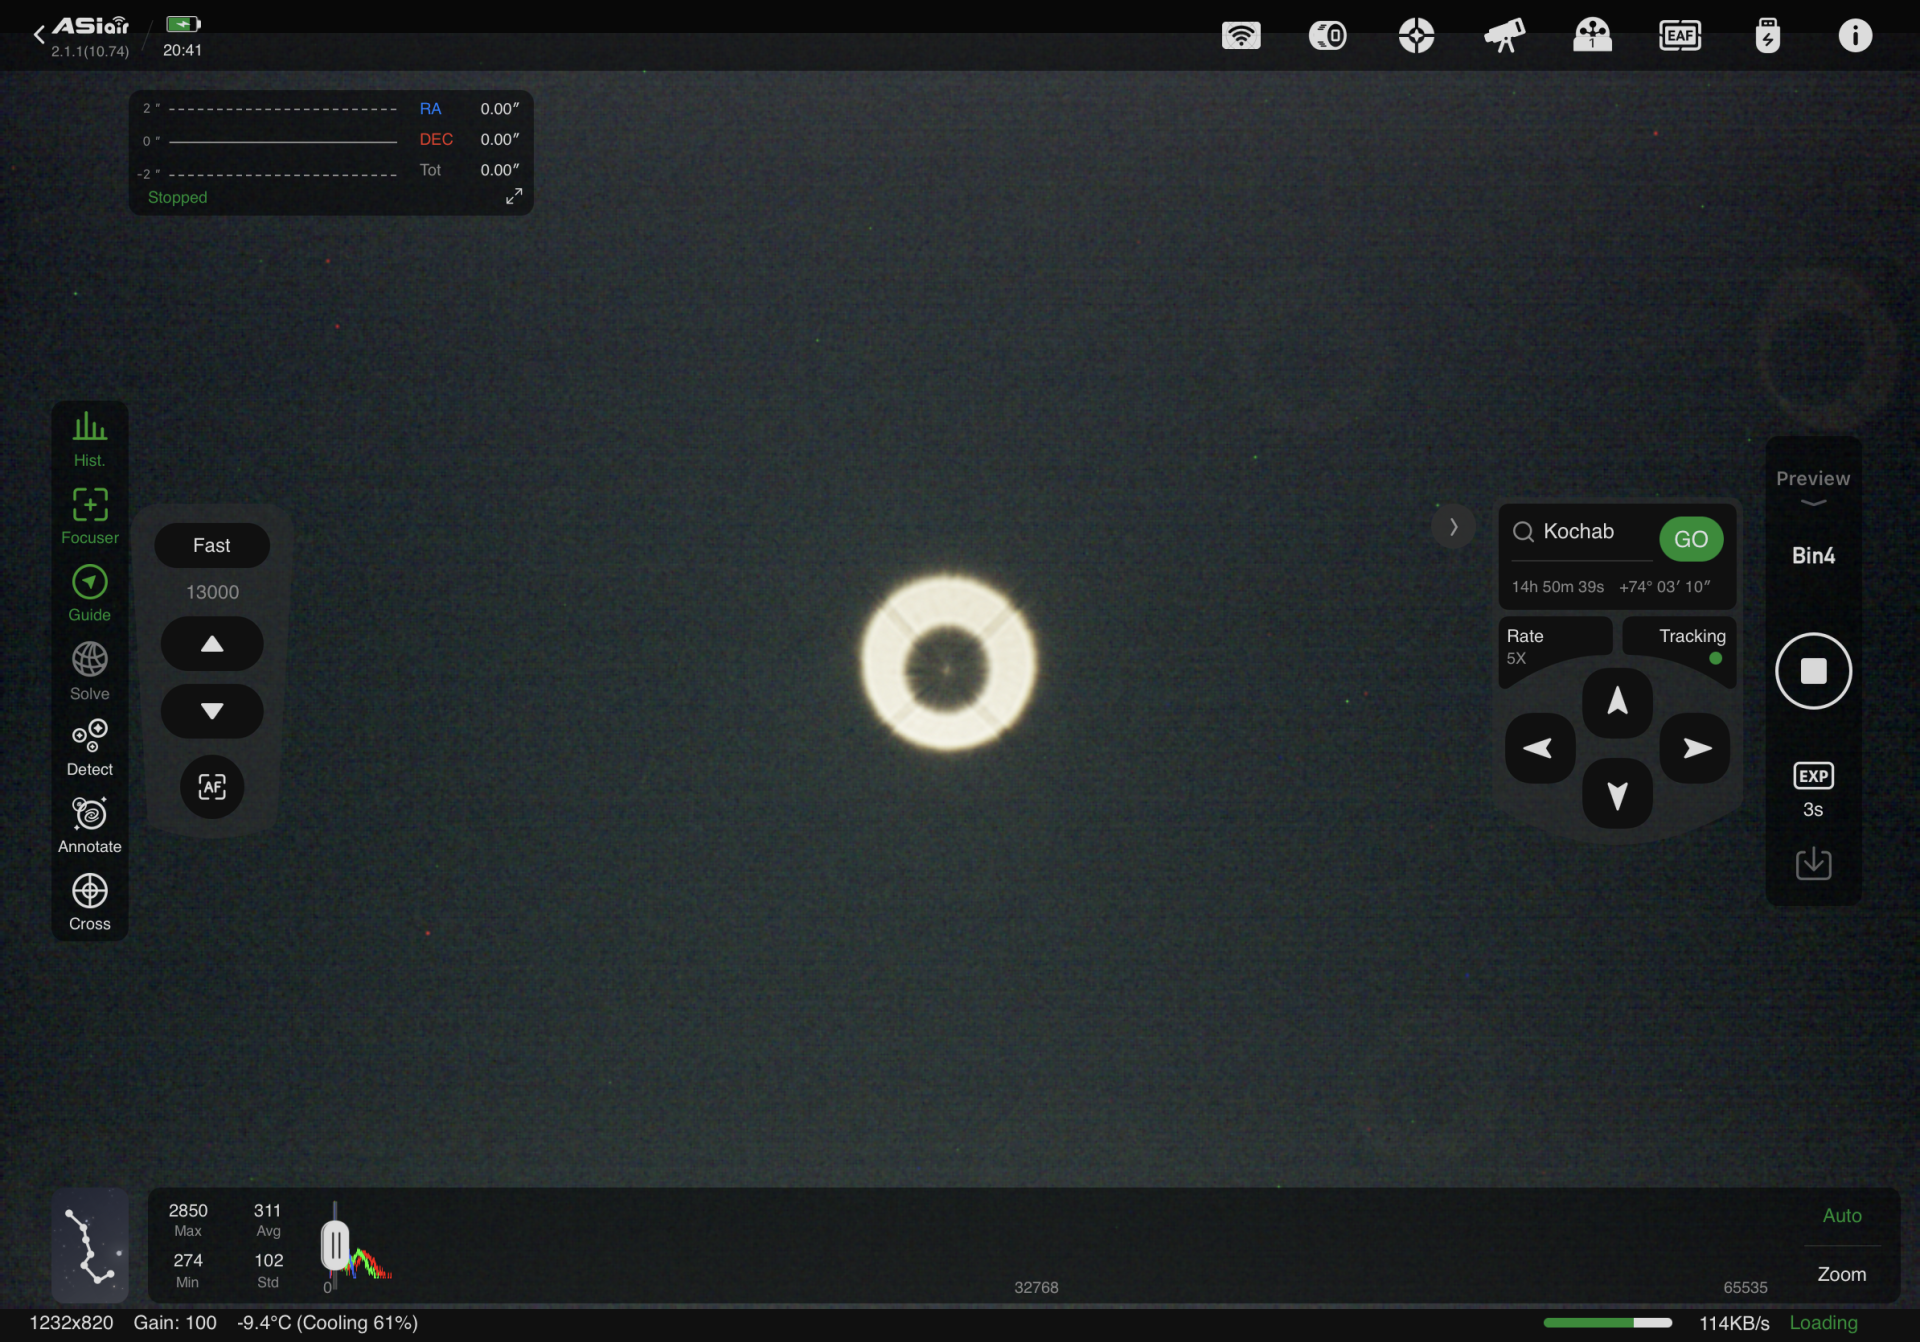
Task: Collapse the mount control panel chevron
Action: pyautogui.click(x=1453, y=527)
